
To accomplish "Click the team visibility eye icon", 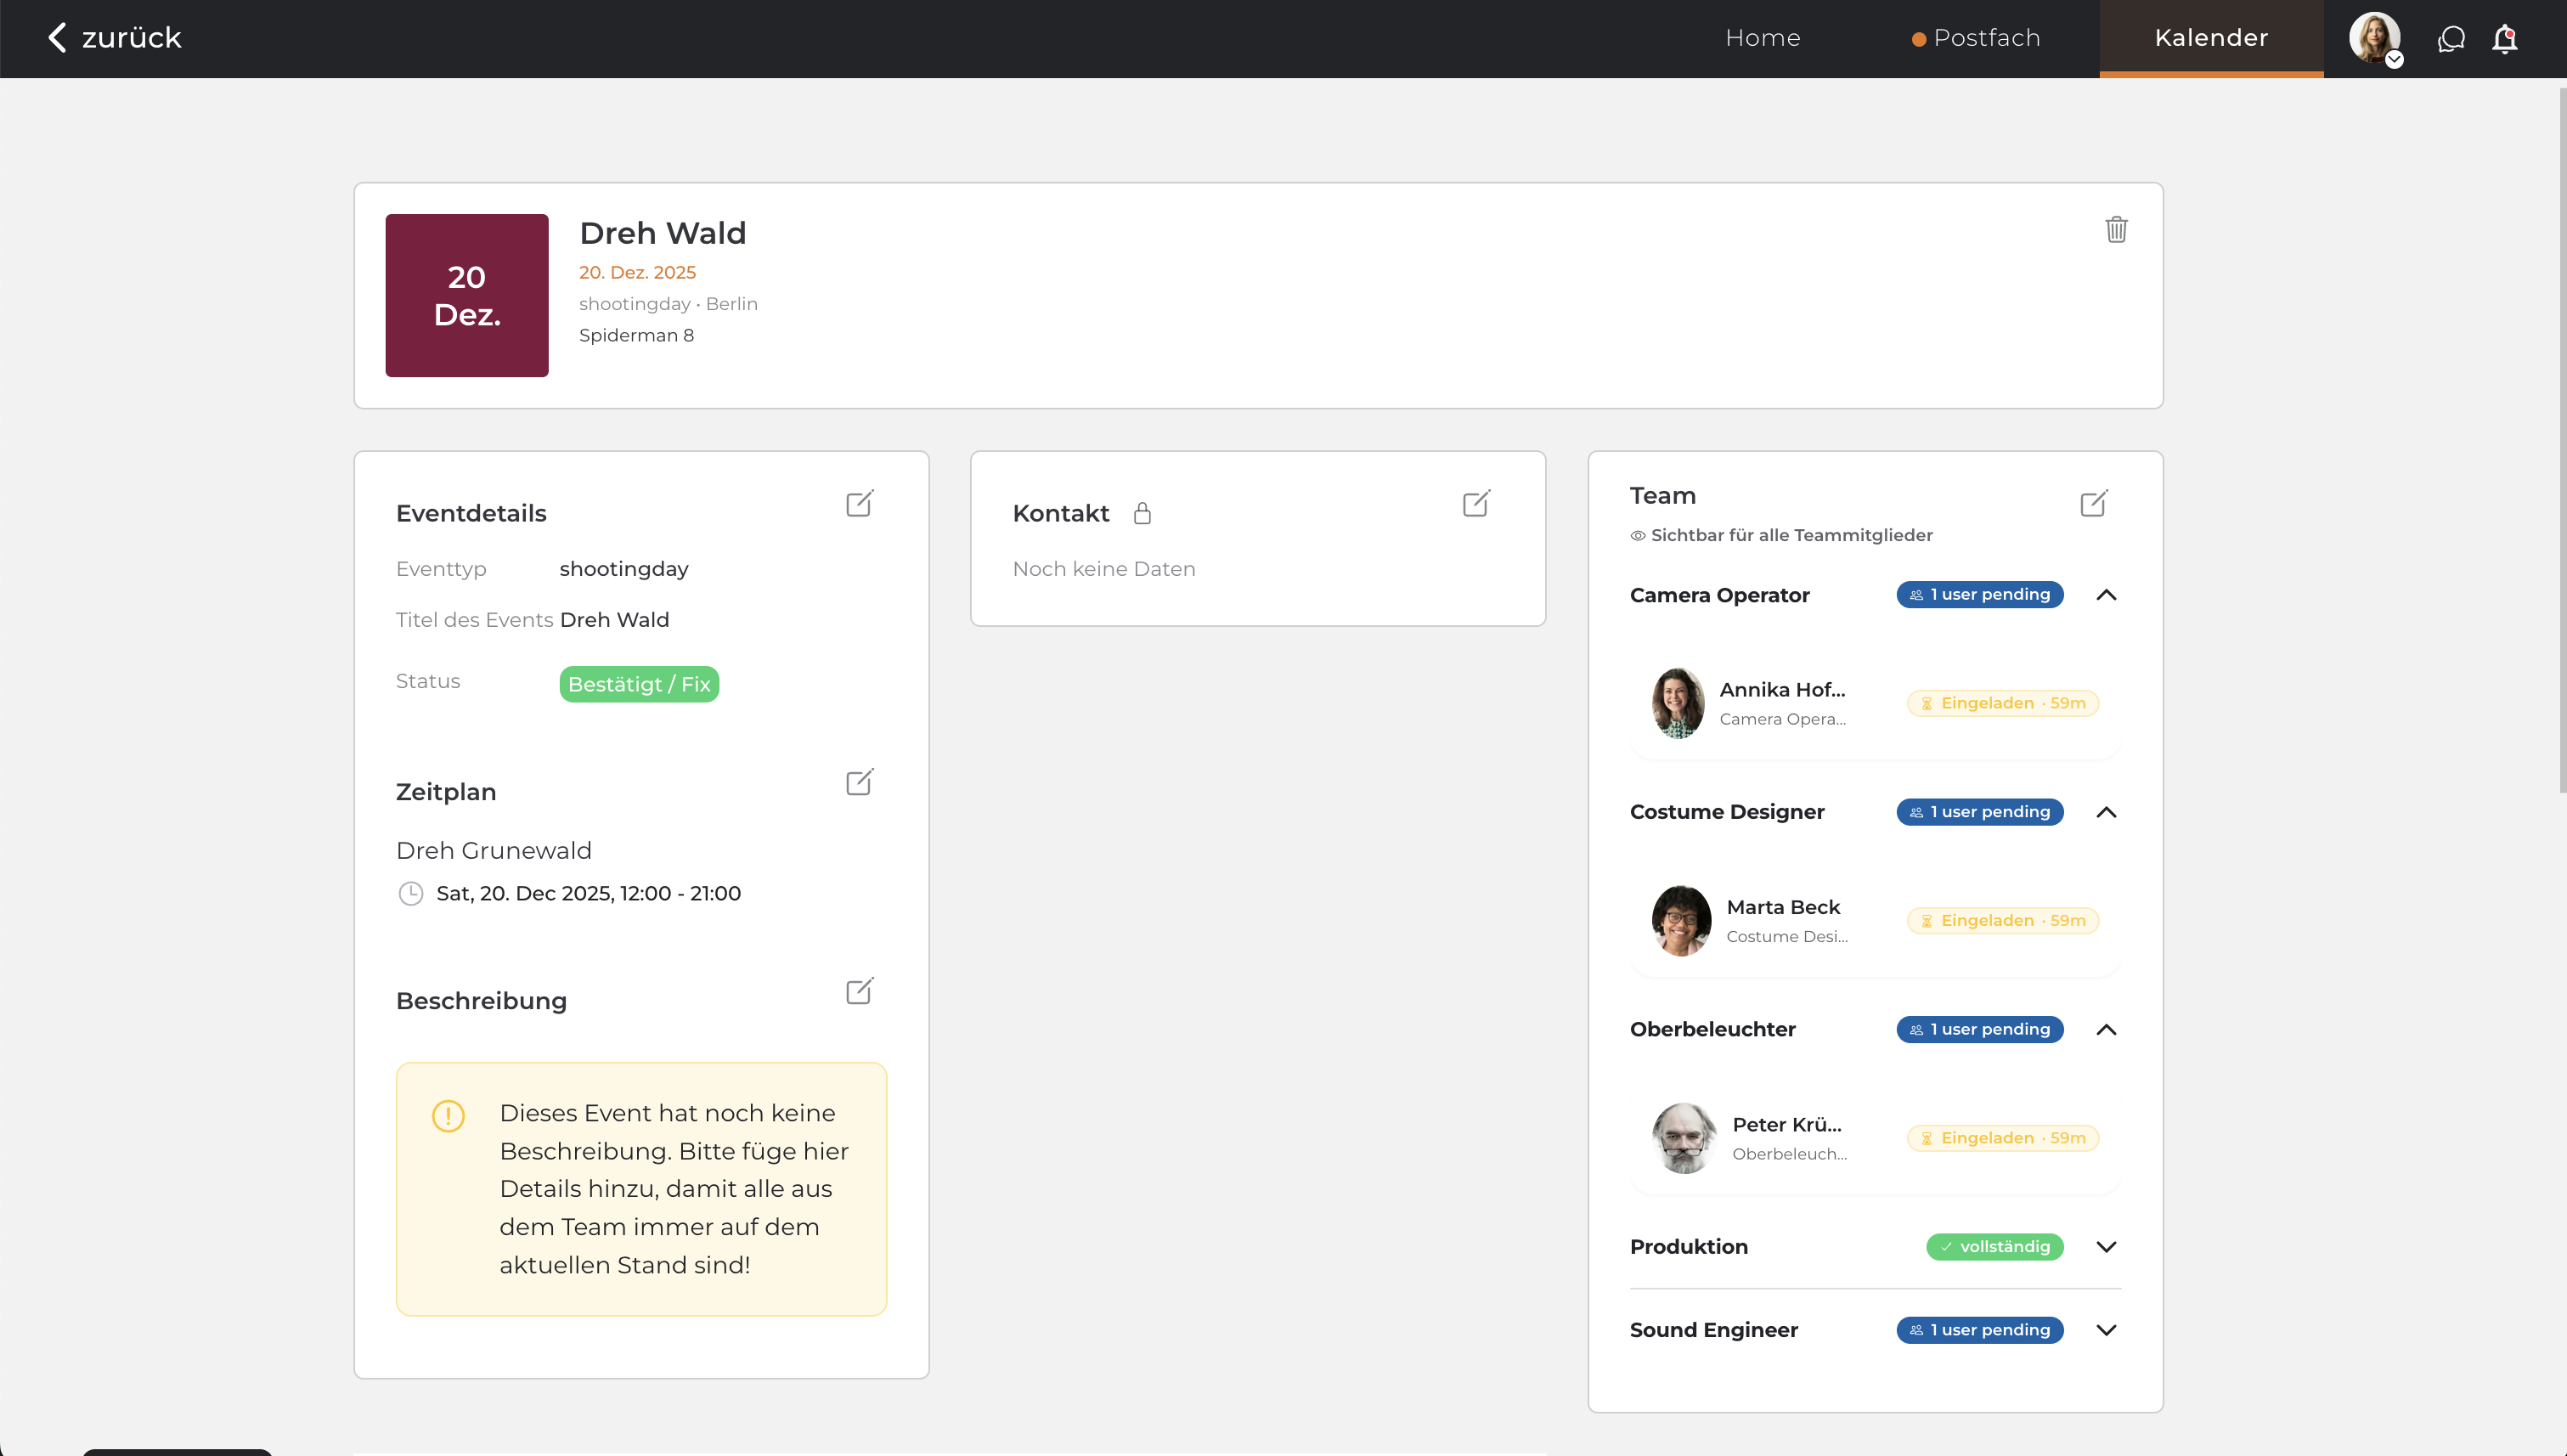I will click(x=1638, y=536).
